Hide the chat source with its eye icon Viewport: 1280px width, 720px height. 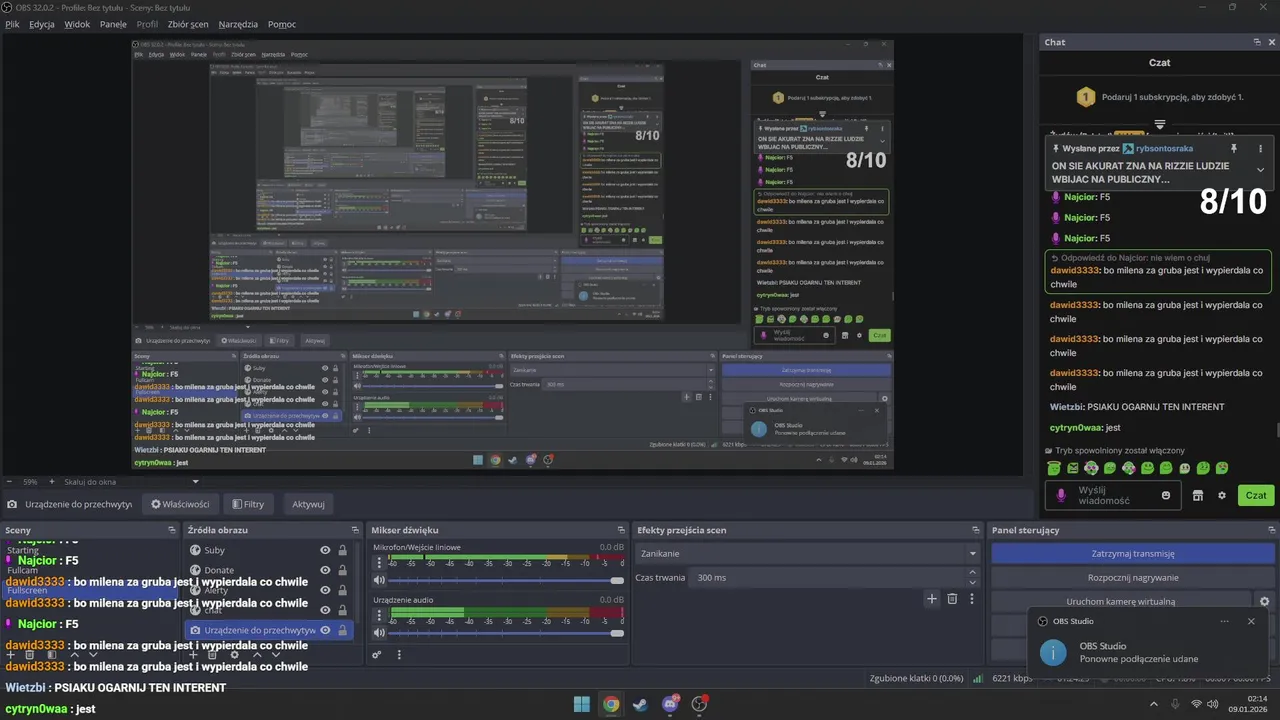tap(325, 610)
